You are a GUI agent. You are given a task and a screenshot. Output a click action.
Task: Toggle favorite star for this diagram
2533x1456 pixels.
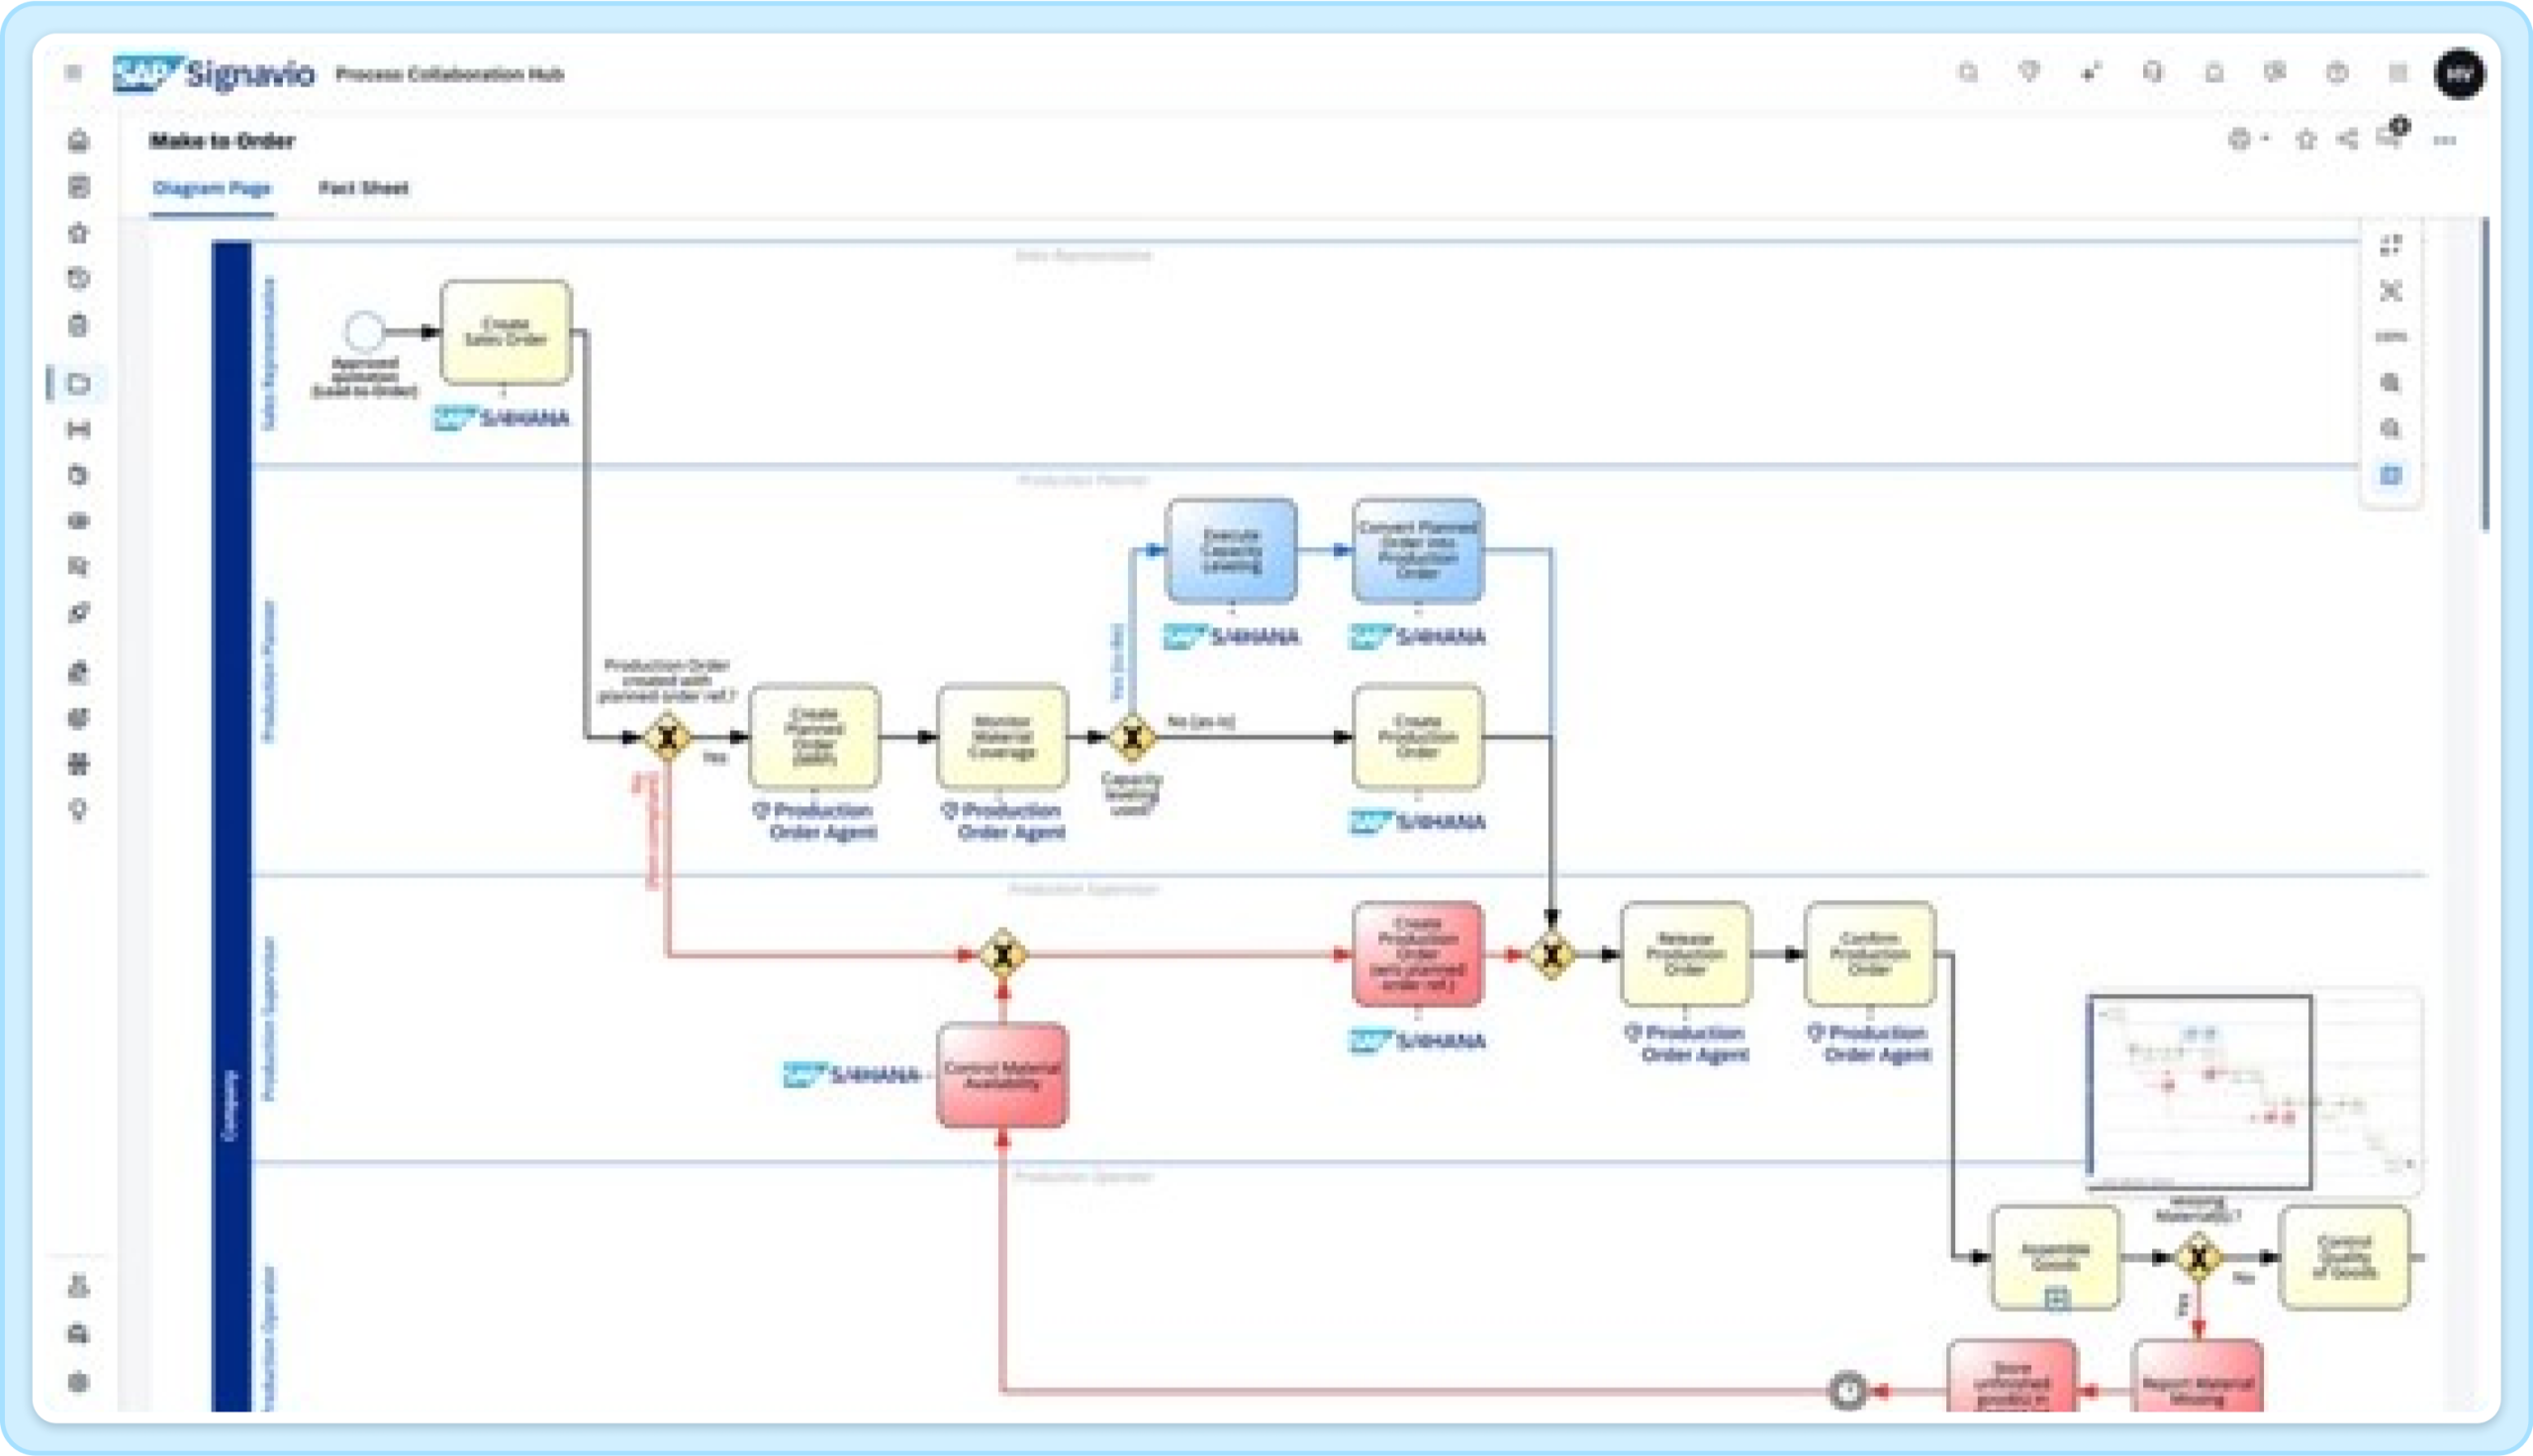click(x=2305, y=140)
